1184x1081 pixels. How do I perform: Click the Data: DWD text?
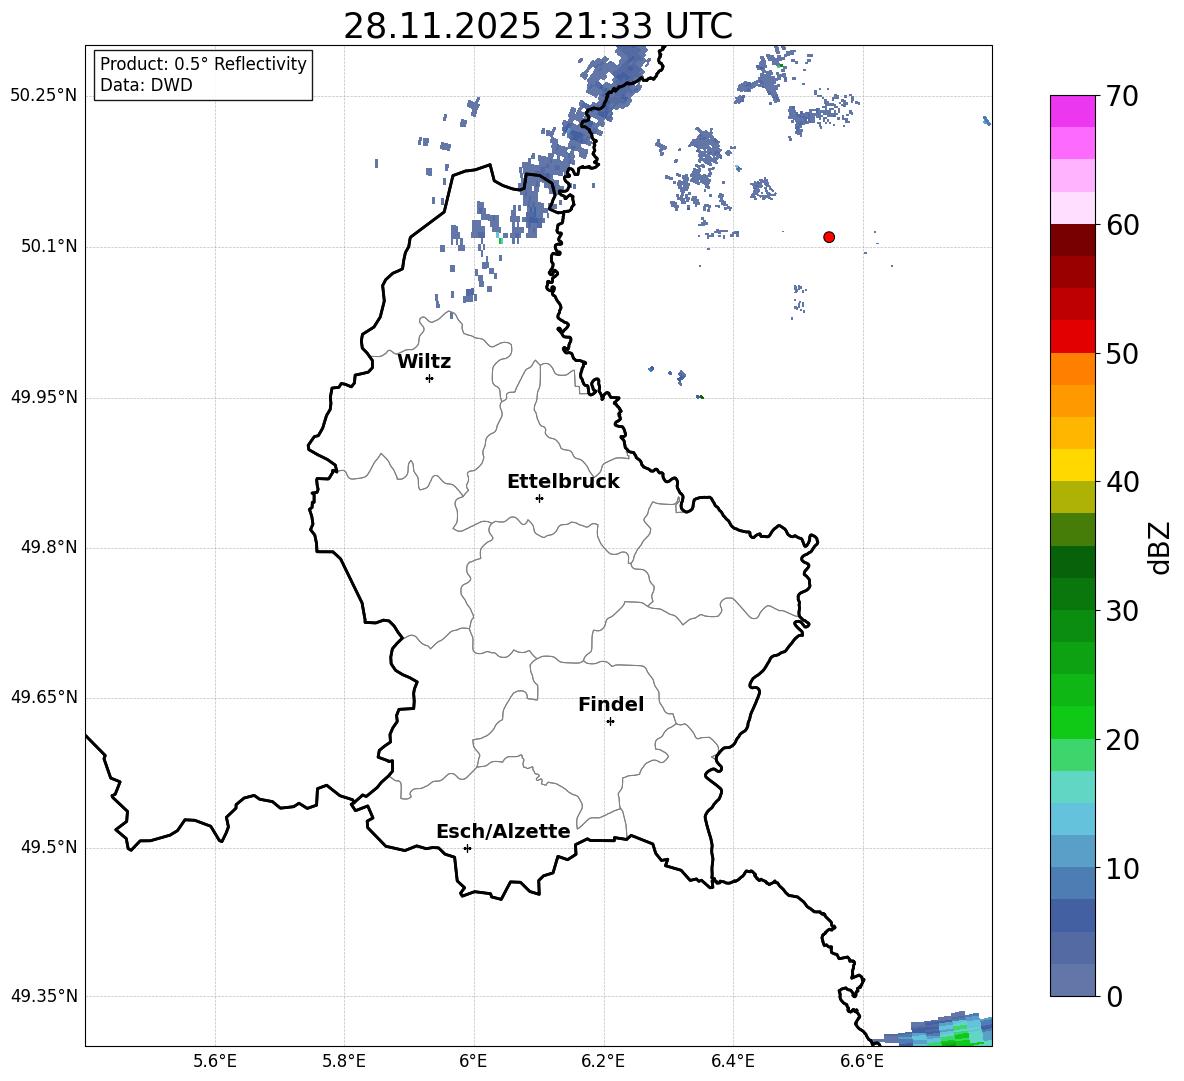(x=146, y=85)
